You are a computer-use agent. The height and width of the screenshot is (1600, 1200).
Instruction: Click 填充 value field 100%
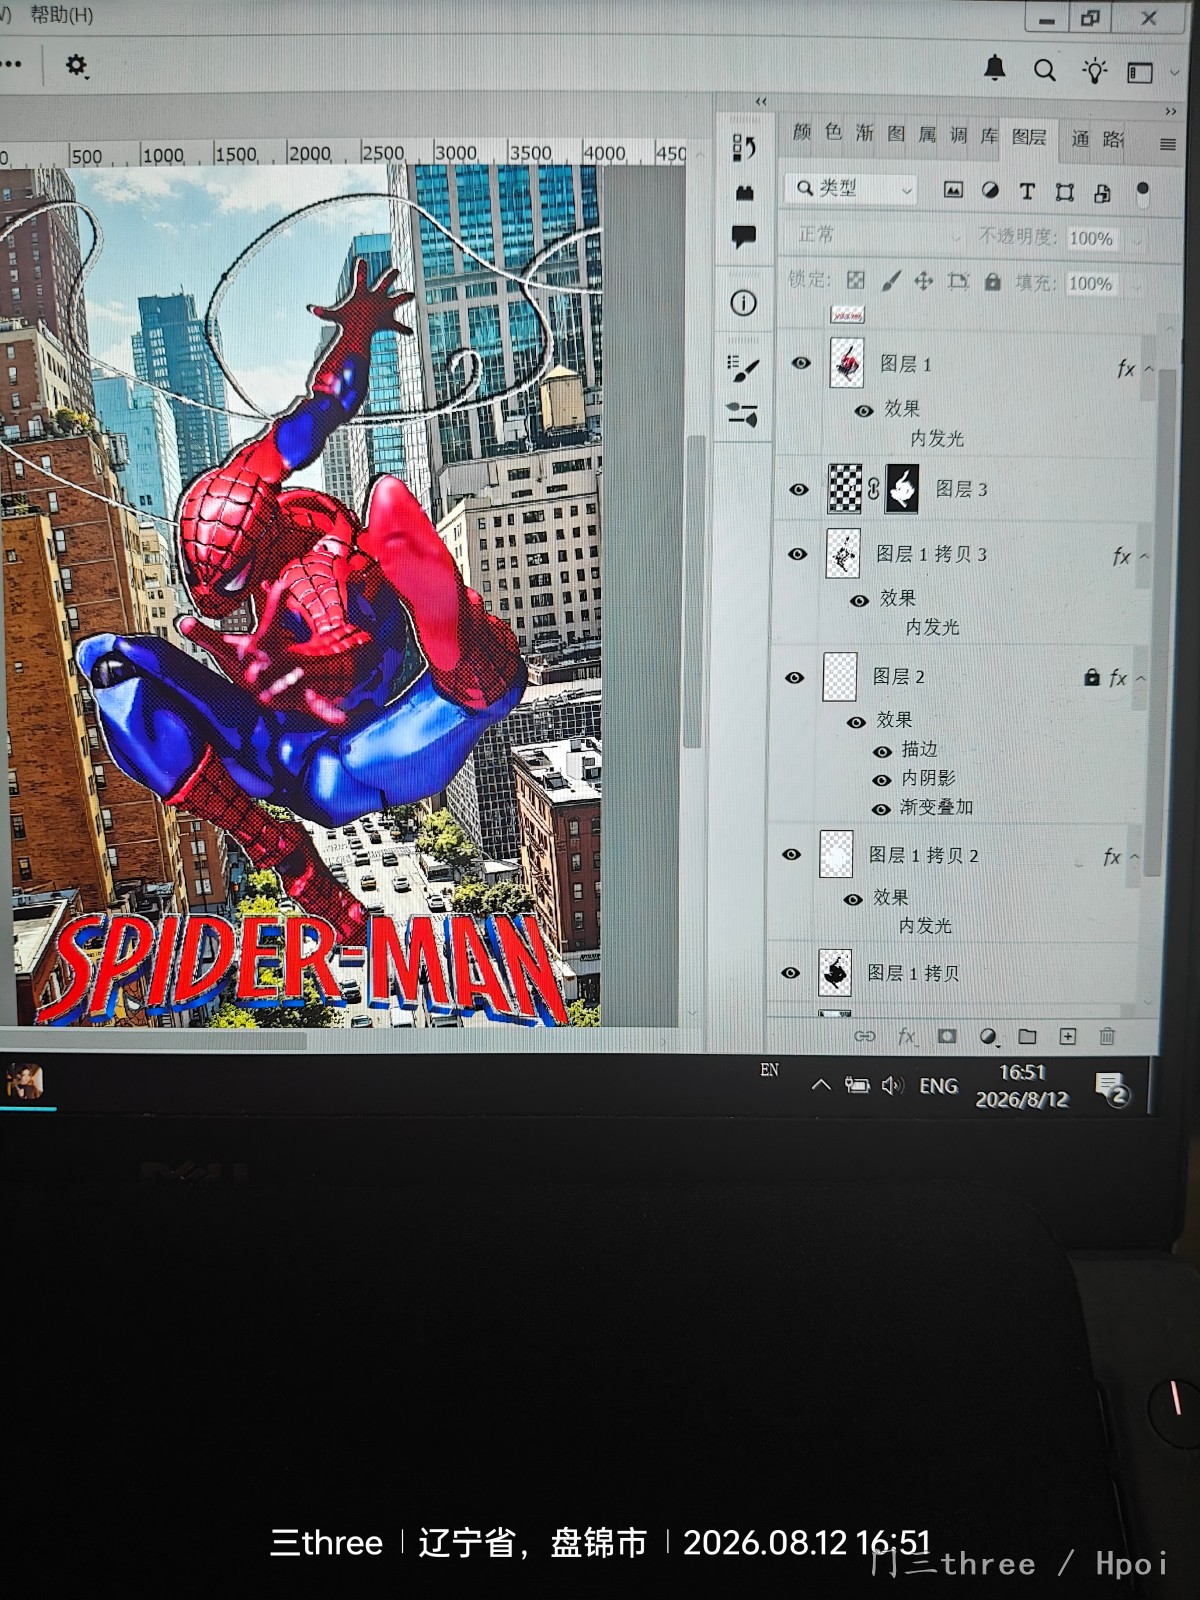(1091, 283)
